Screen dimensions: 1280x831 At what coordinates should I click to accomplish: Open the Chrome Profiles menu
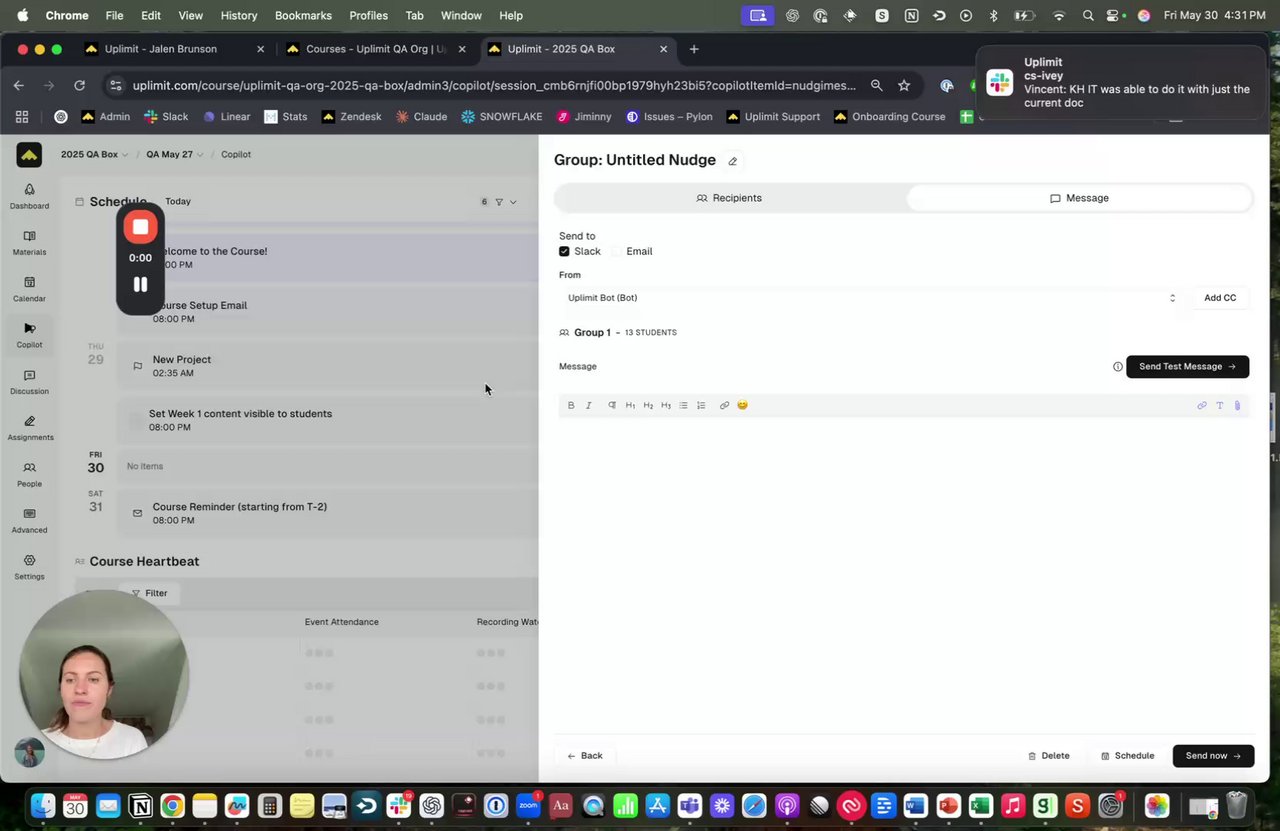tap(368, 15)
